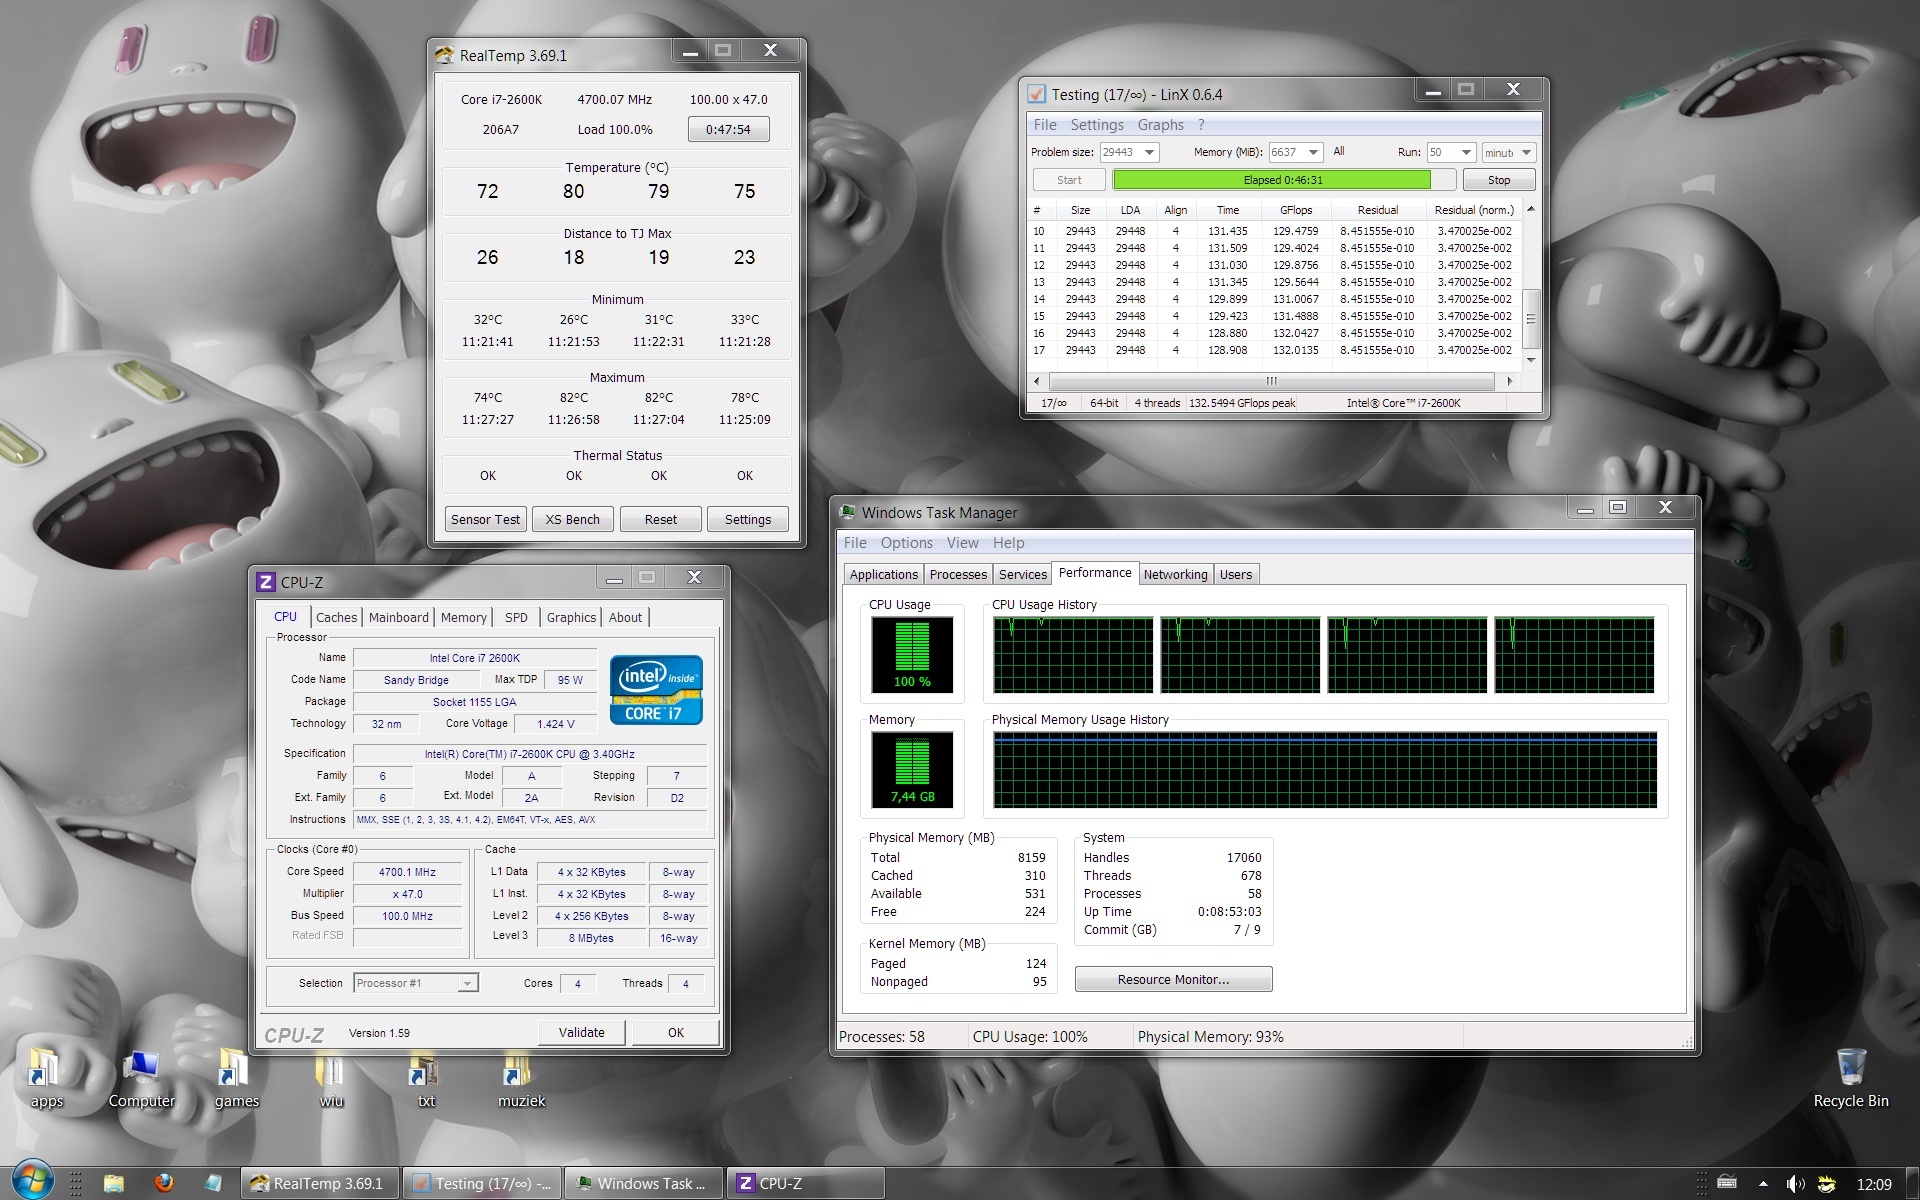Screen dimensions: 1920x1200
Task: Click LinX horizontal scroll right arrow
Action: click(1510, 381)
